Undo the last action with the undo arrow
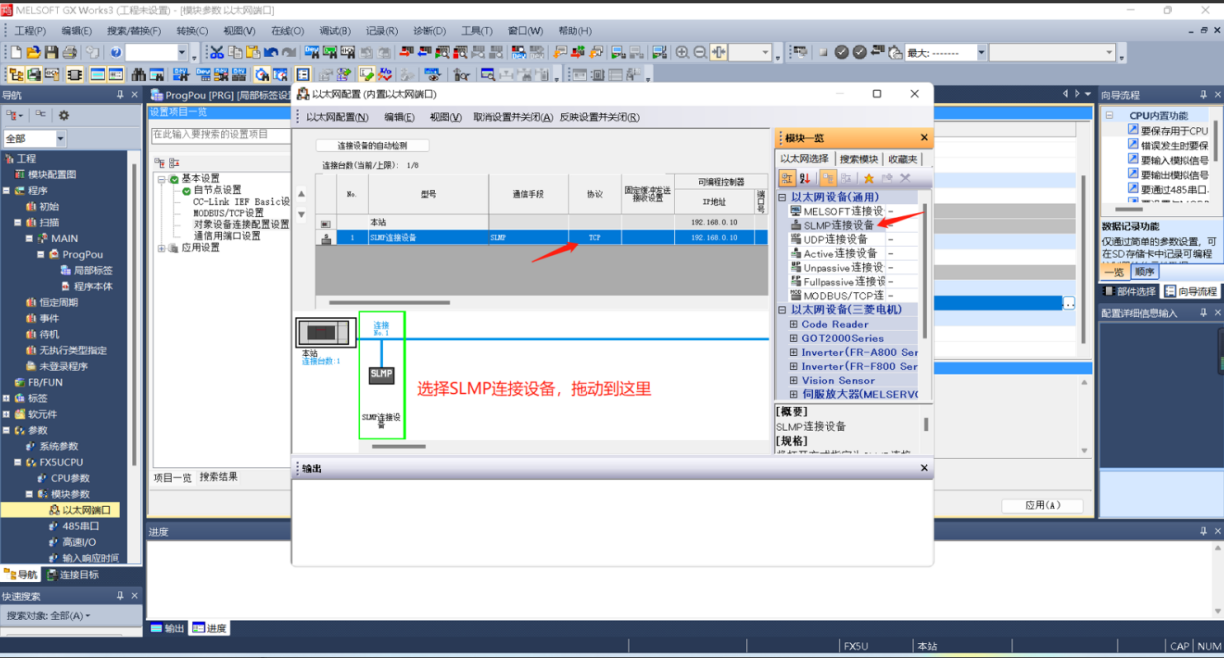This screenshot has height=659, width=1225. point(272,52)
